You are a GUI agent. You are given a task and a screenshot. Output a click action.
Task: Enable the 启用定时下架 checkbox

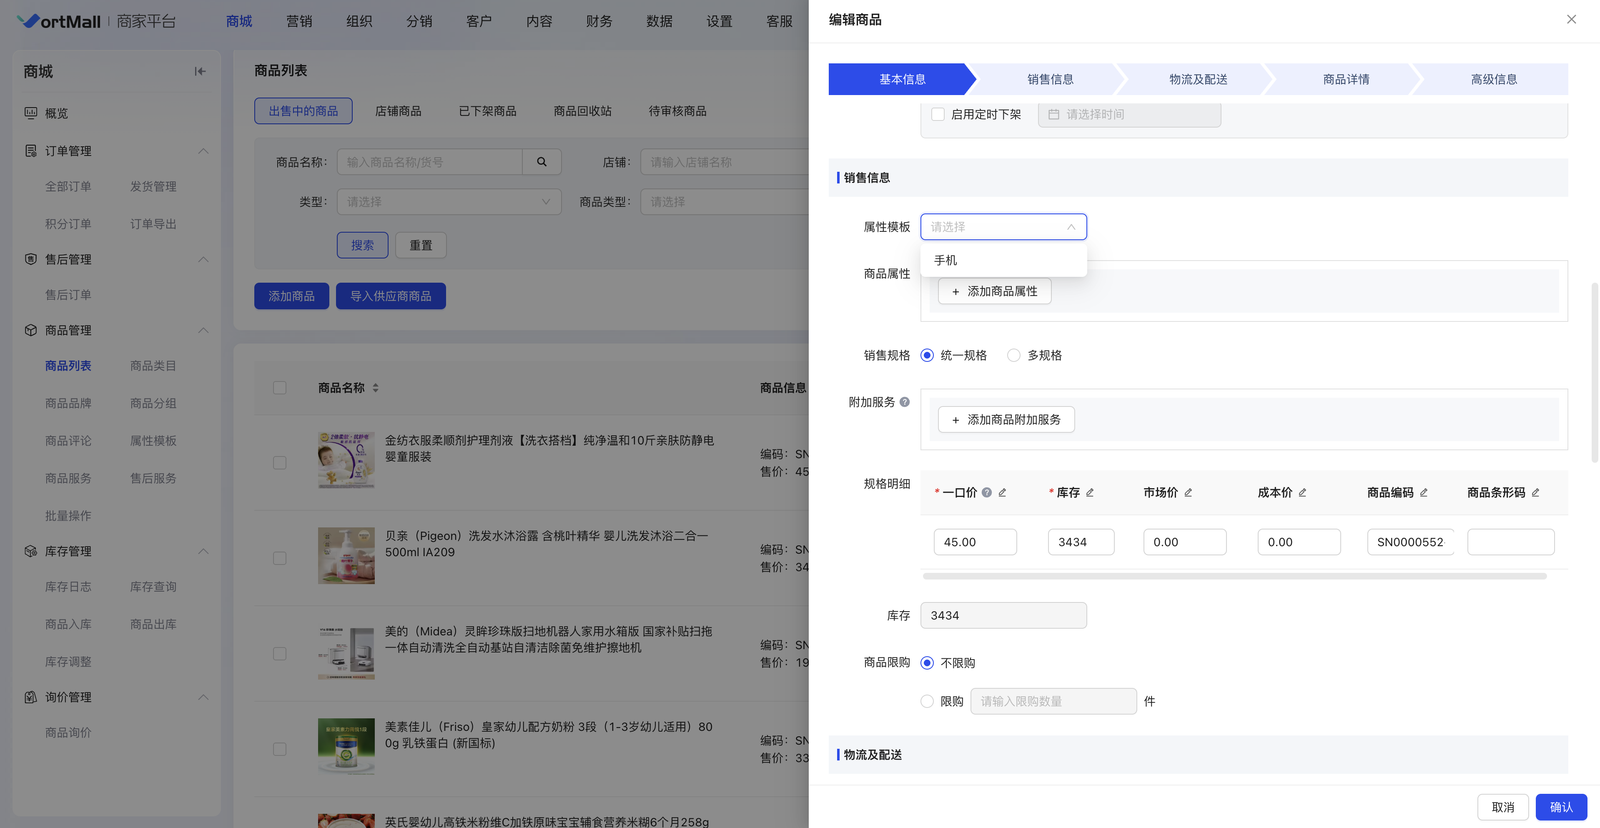(938, 115)
